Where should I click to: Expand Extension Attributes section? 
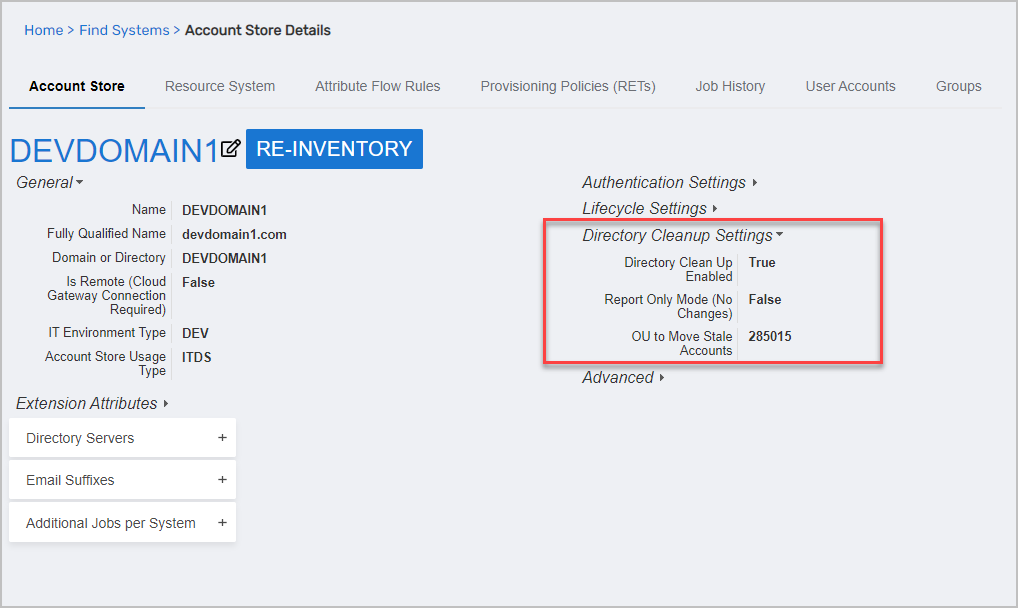[x=92, y=404]
